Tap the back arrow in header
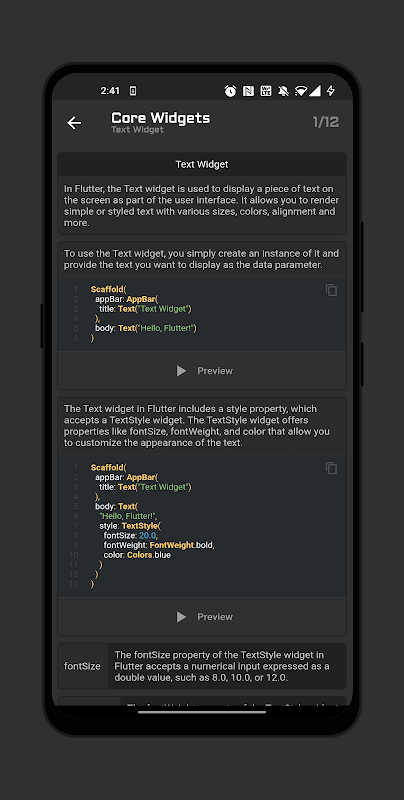The width and height of the screenshot is (404, 800). [x=74, y=122]
